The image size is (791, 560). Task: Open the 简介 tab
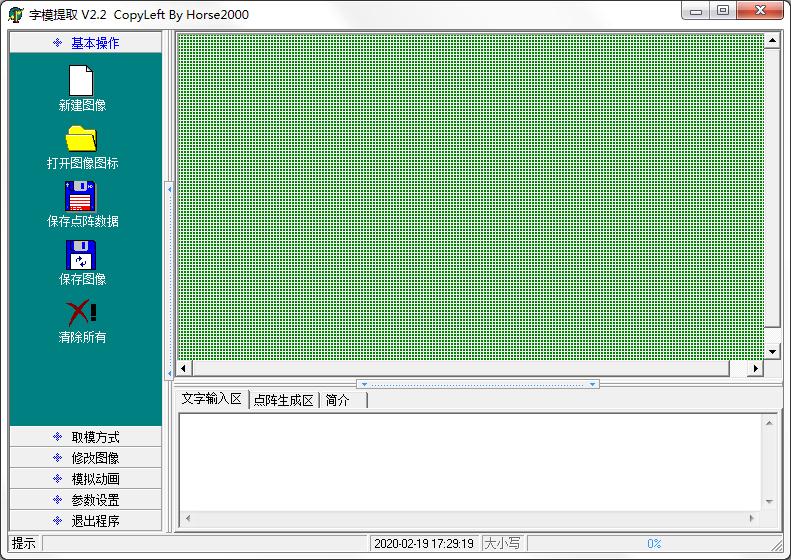pyautogui.click(x=339, y=400)
